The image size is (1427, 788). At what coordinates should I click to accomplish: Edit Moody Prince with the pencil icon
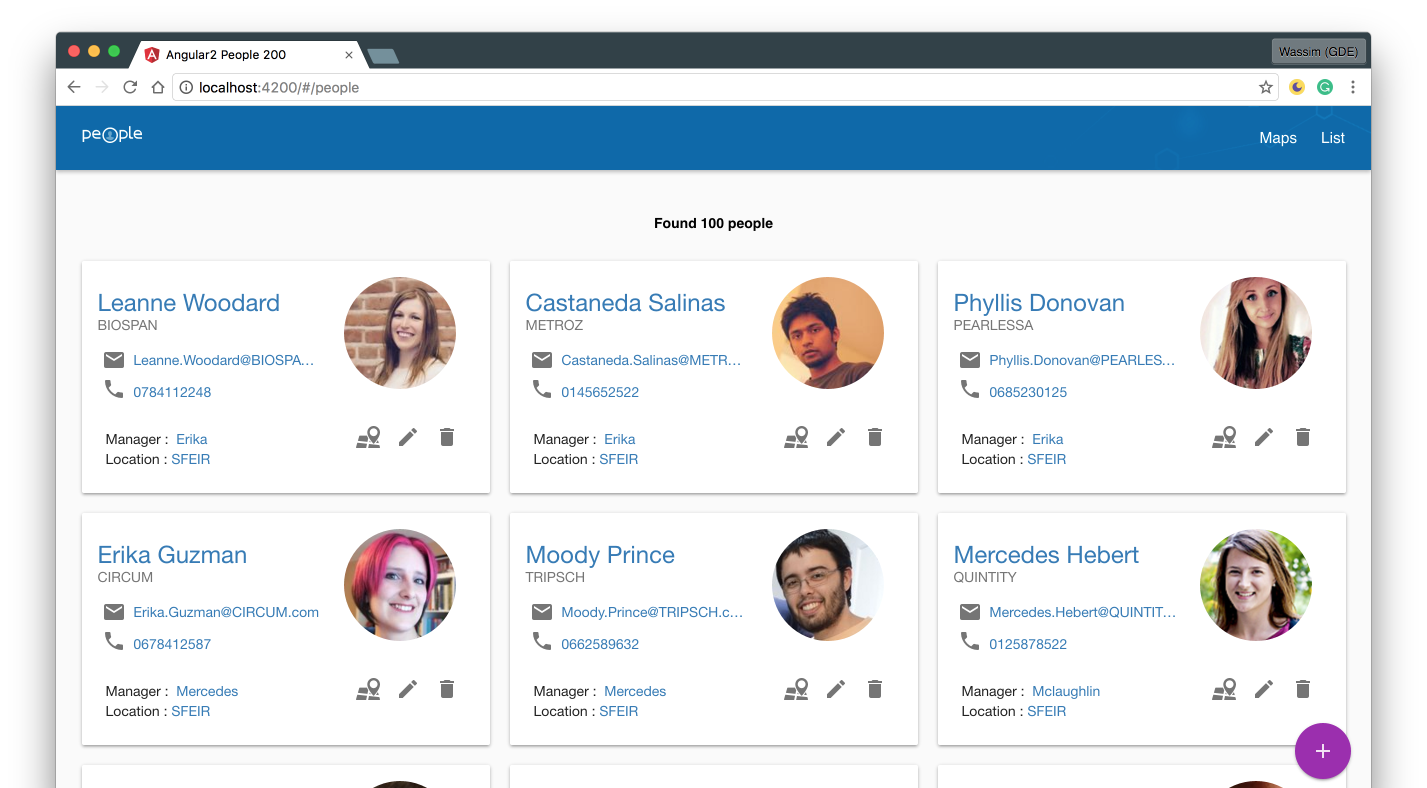pos(836,689)
